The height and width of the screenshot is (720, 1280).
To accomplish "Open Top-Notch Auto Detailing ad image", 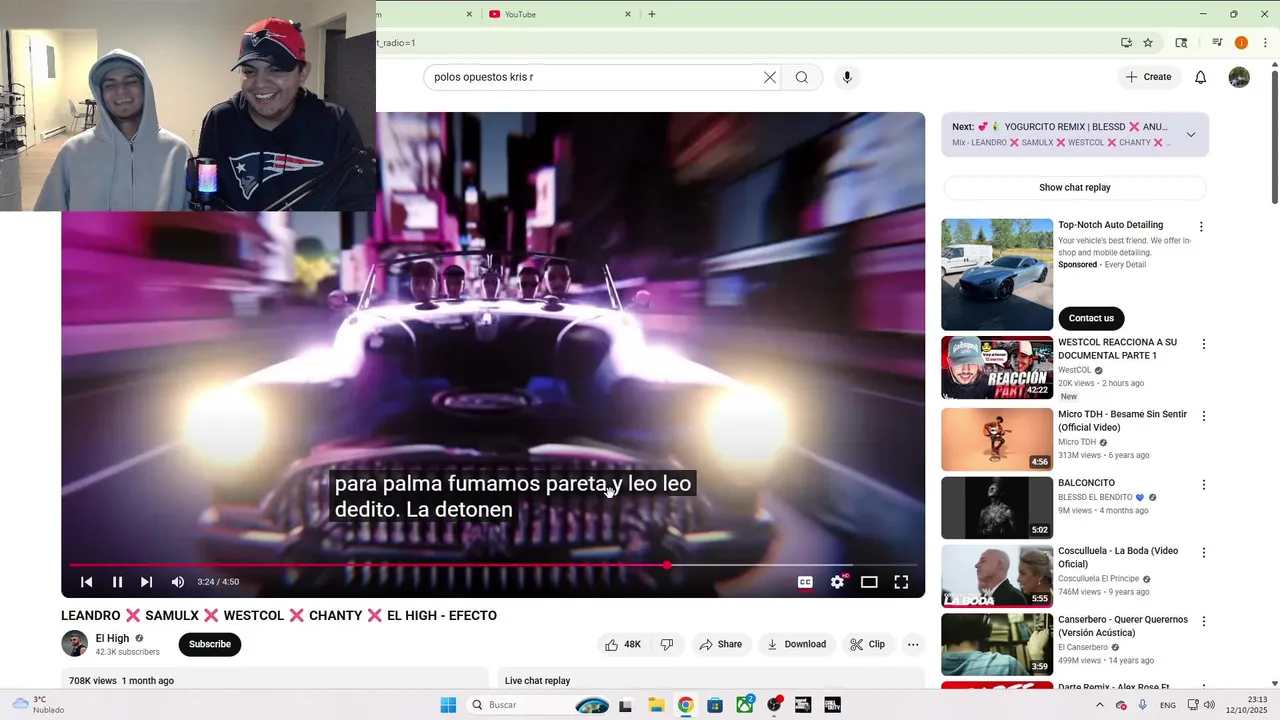I will pyautogui.click(x=997, y=274).
